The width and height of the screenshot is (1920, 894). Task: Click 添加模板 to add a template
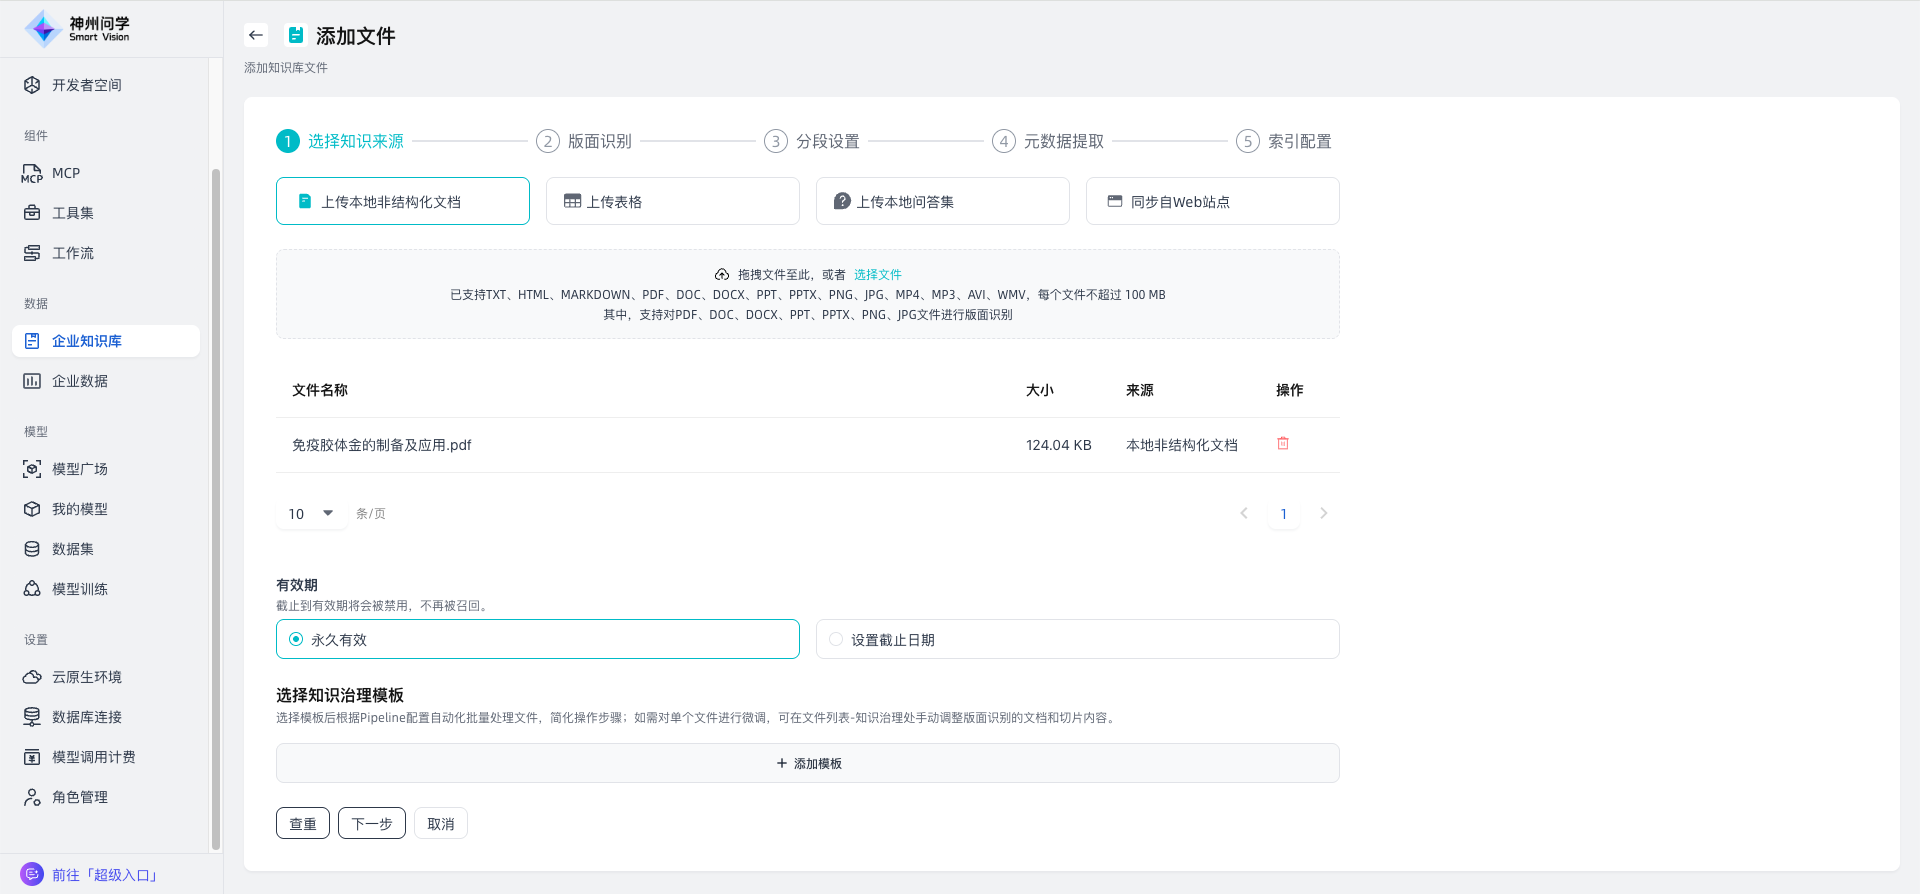pyautogui.click(x=808, y=763)
